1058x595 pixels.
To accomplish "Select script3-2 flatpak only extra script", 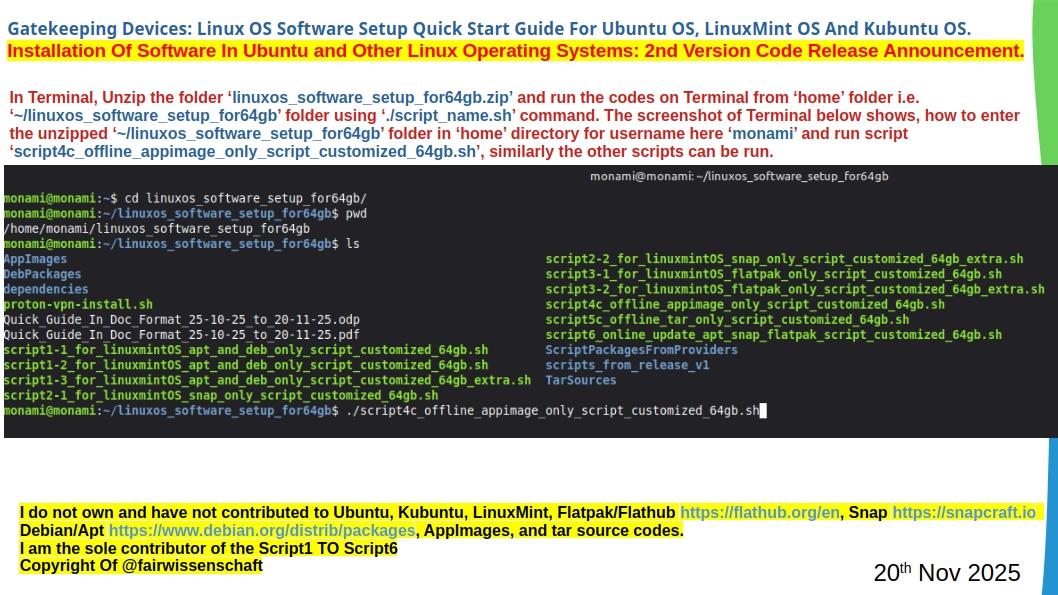I will (795, 289).
